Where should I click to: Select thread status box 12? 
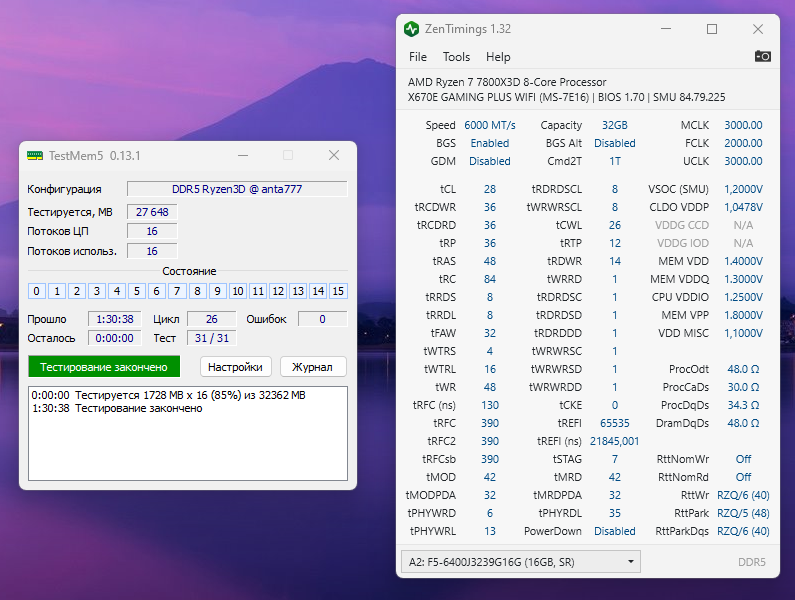(x=277, y=291)
